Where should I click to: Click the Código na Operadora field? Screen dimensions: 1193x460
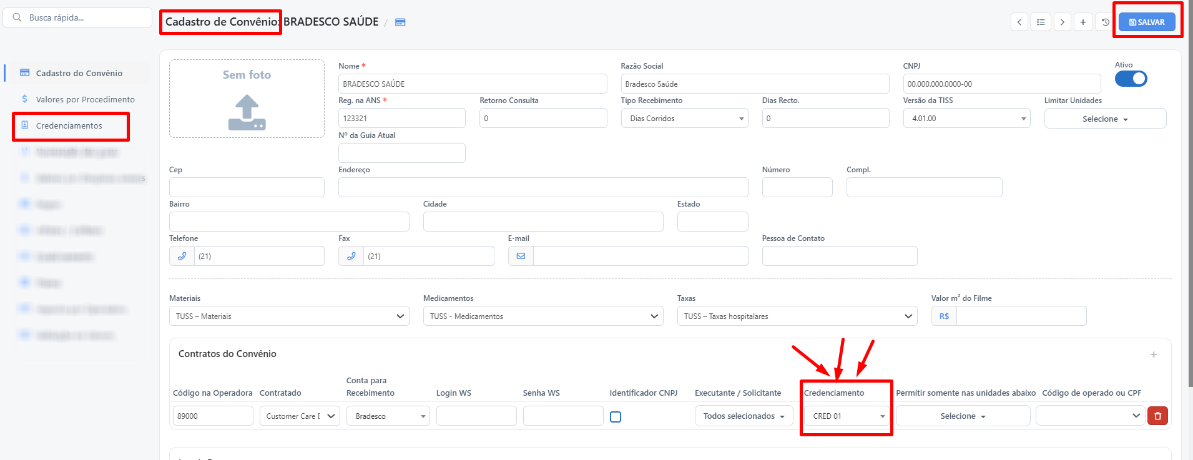215,416
